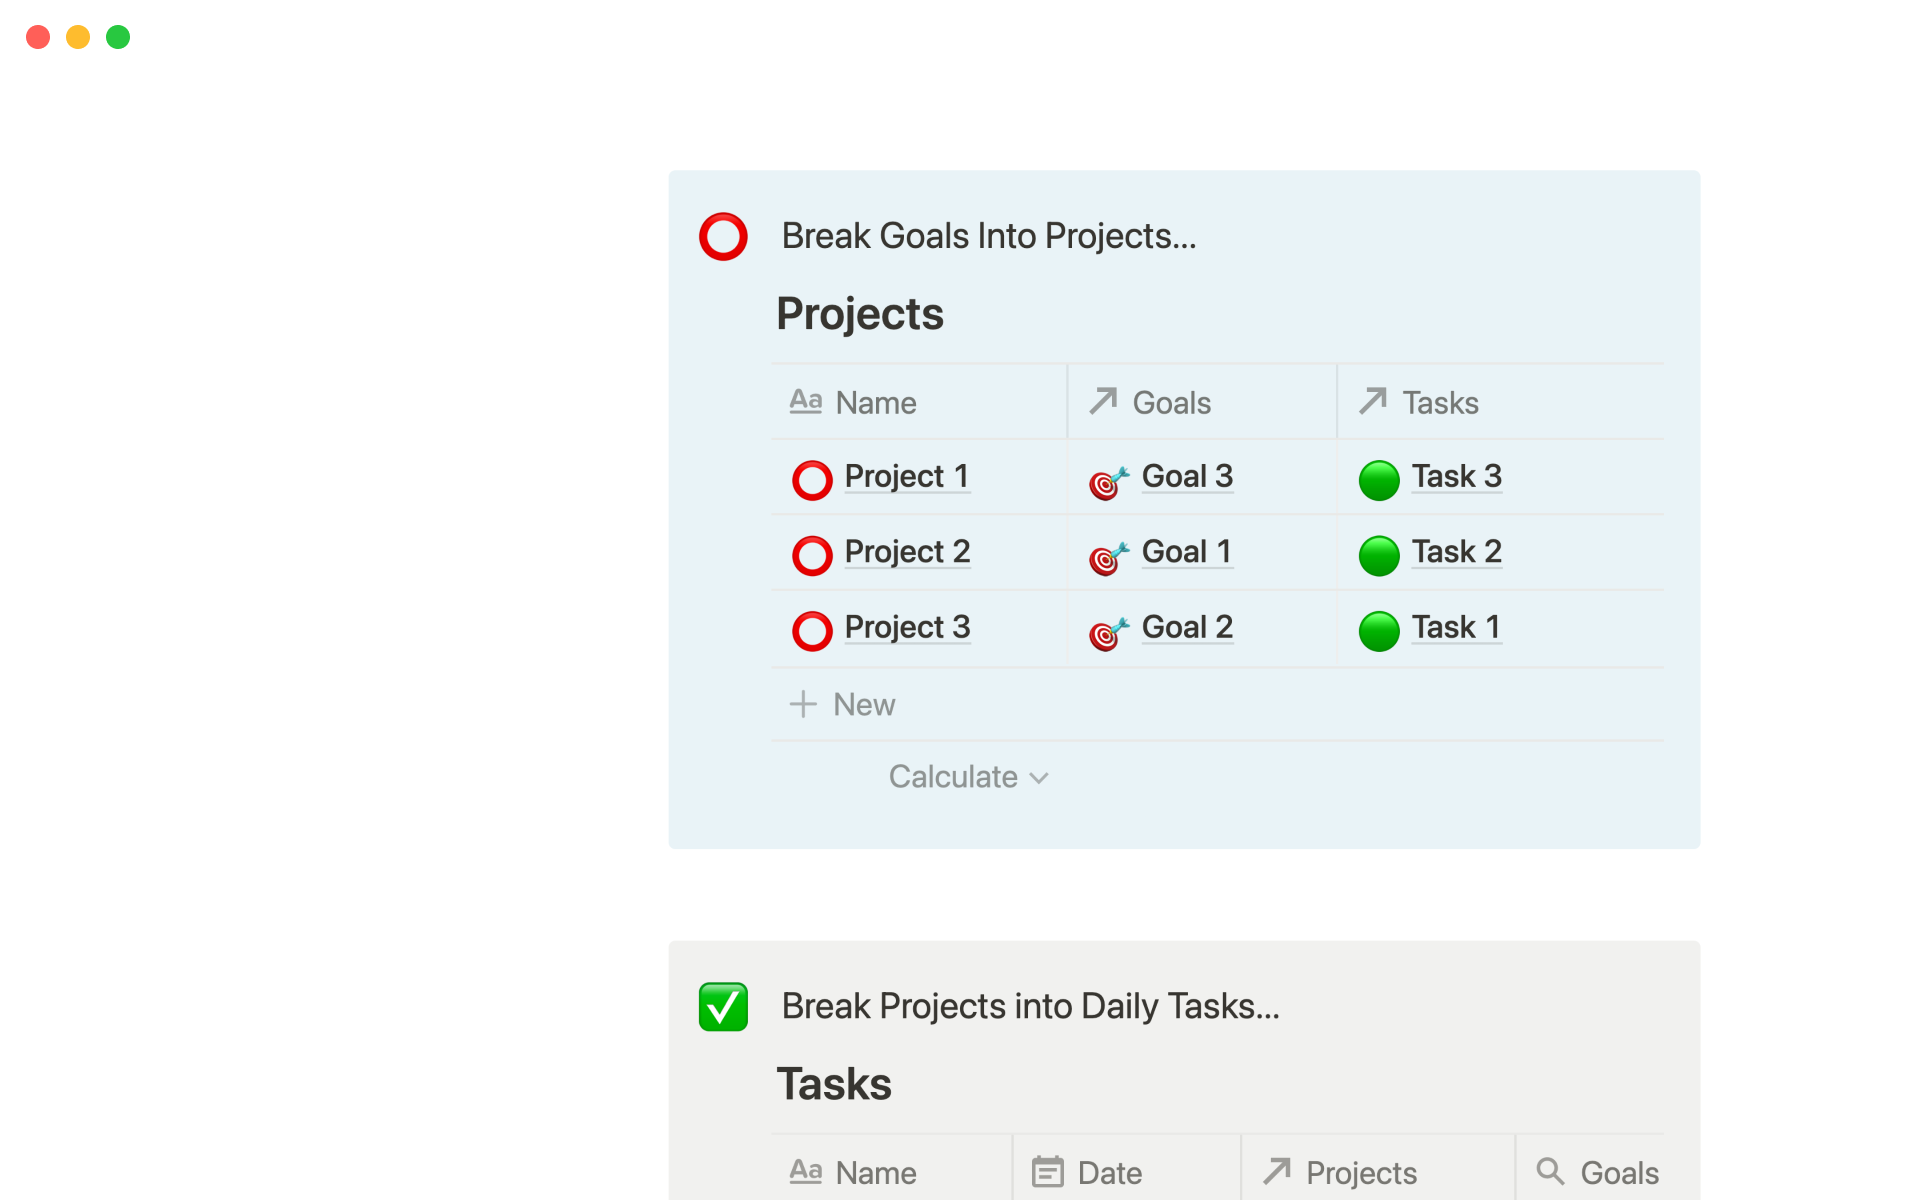Open the Date column header in Tasks table
The height and width of the screenshot is (1200, 1920).
pyautogui.click(x=1108, y=1172)
